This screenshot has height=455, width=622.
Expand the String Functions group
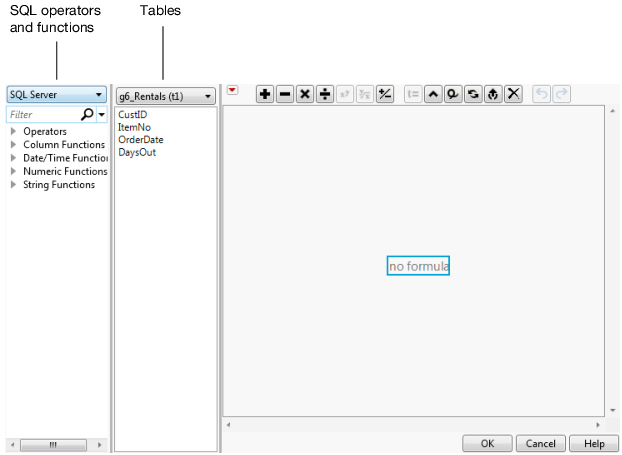click(13, 184)
